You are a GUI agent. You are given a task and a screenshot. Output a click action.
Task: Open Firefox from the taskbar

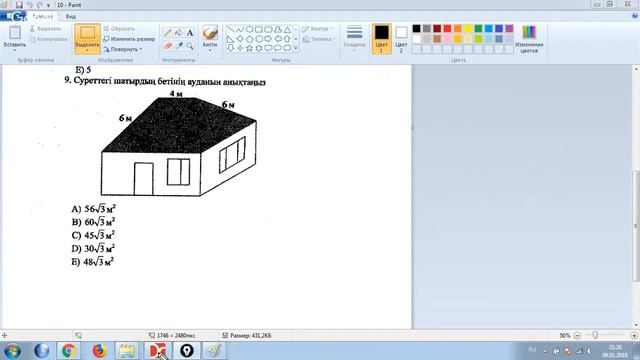click(x=98, y=351)
